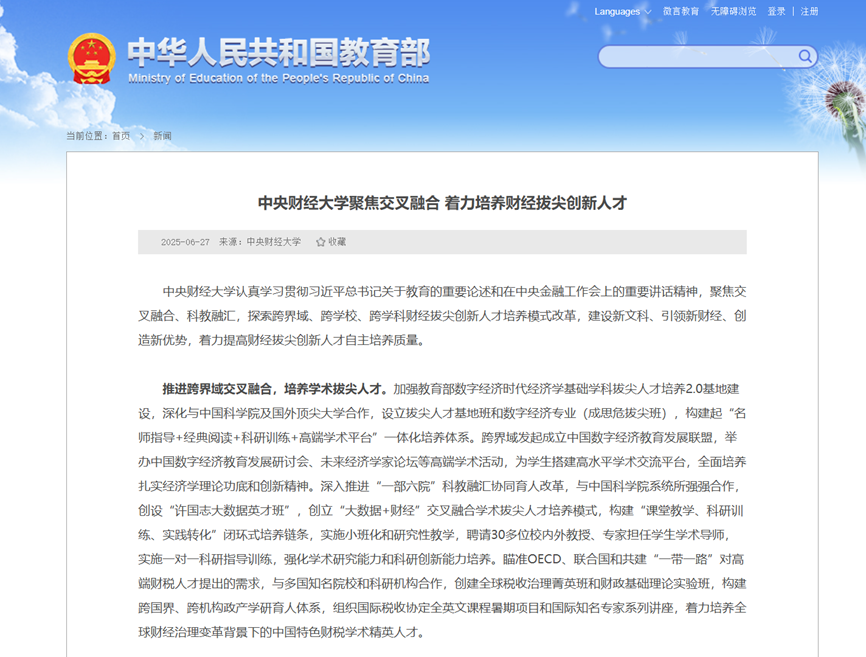Click the bold heading 推进跨界域交叉融合
Screen dimensions: 866x657
click(275, 388)
